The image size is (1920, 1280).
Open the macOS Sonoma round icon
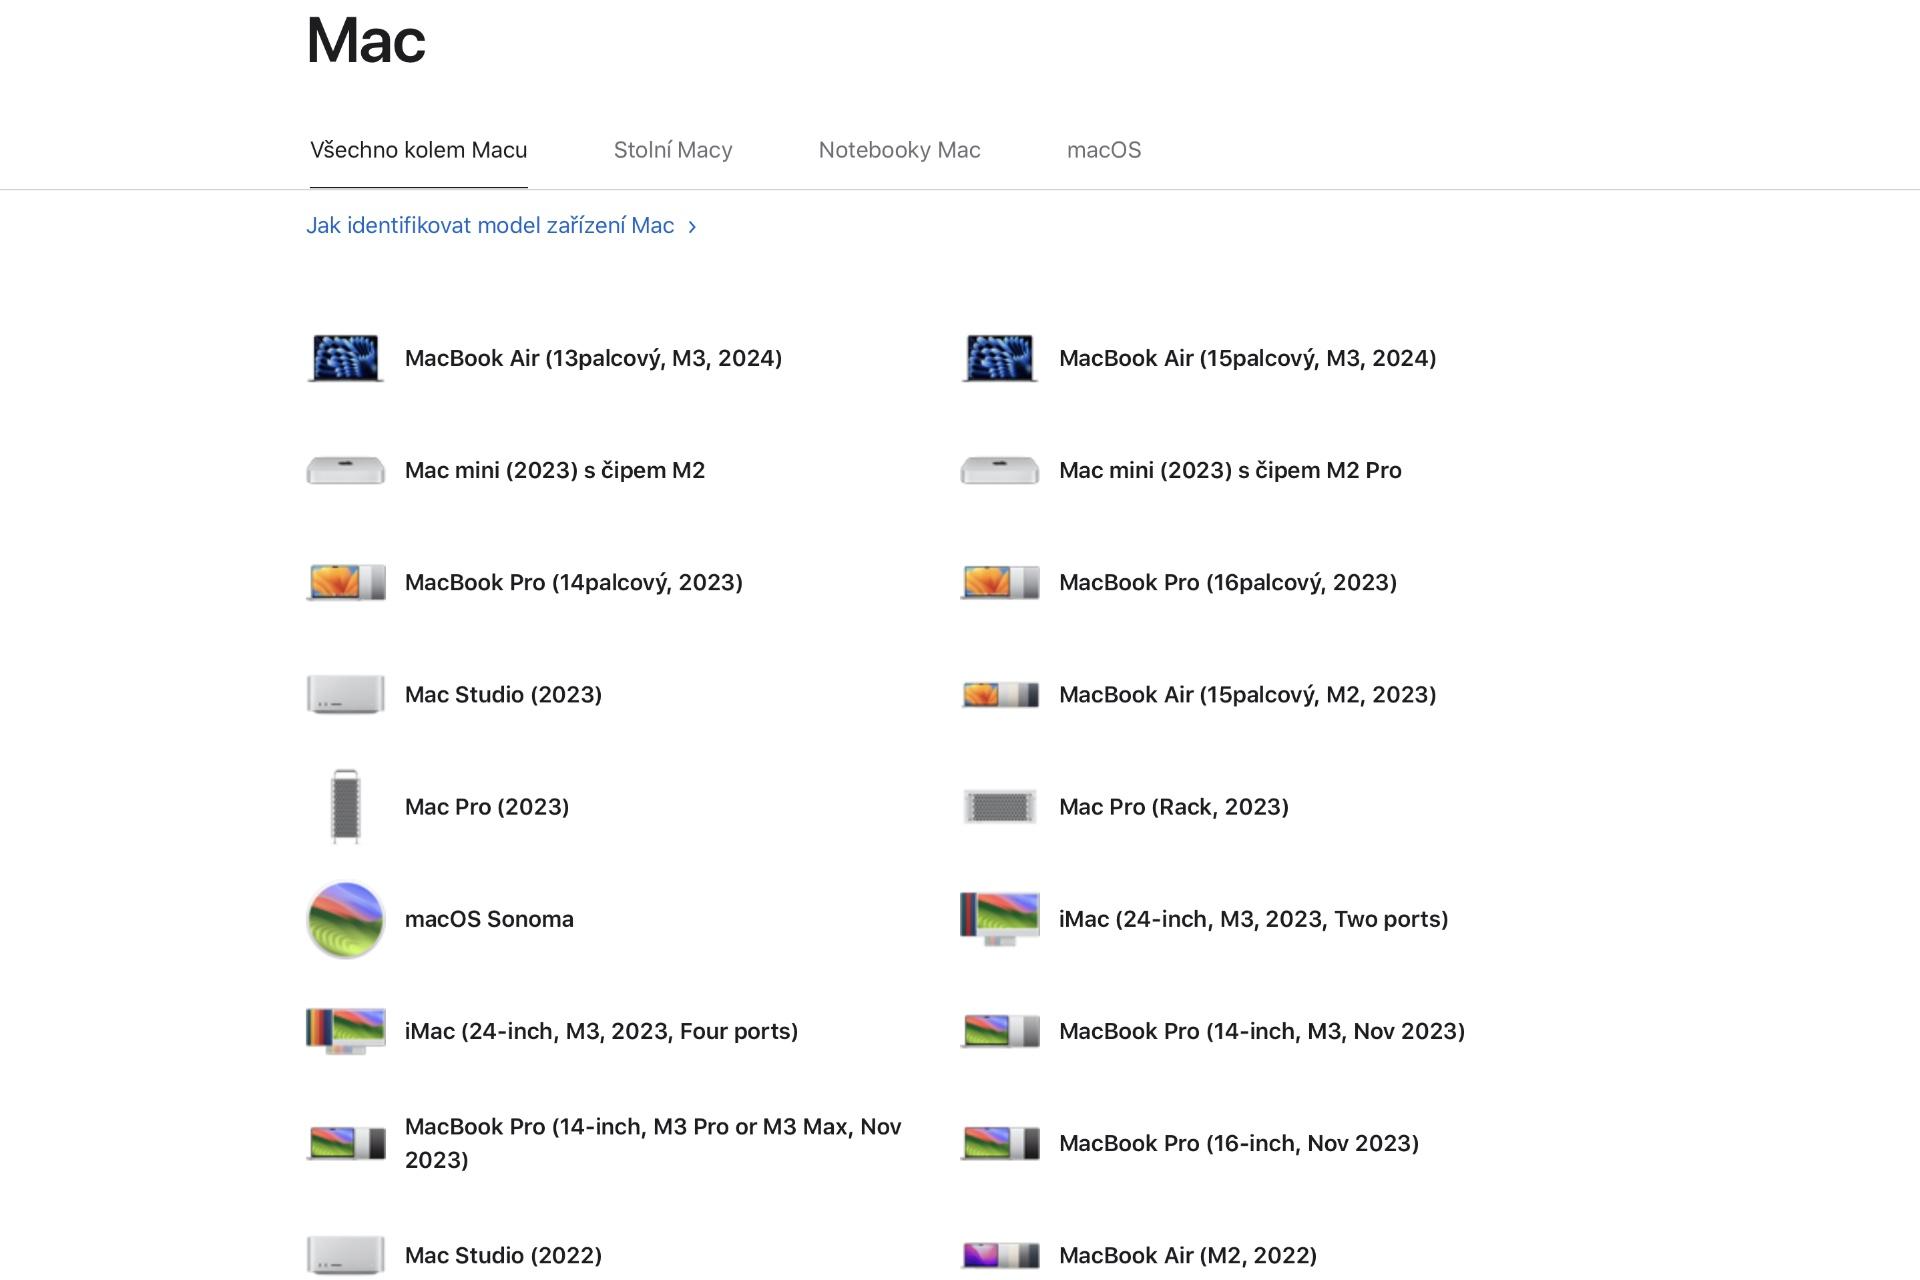click(x=345, y=919)
